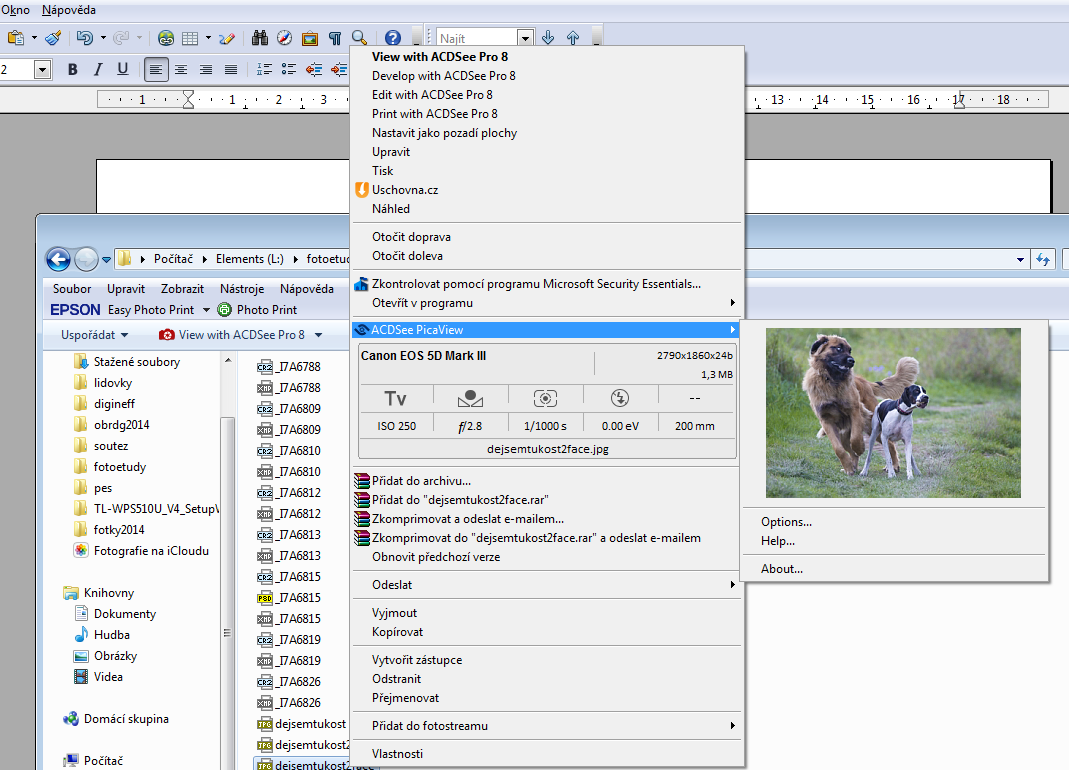Click the binoculars Find & Replace icon
The height and width of the screenshot is (770, 1069).
tap(260, 38)
